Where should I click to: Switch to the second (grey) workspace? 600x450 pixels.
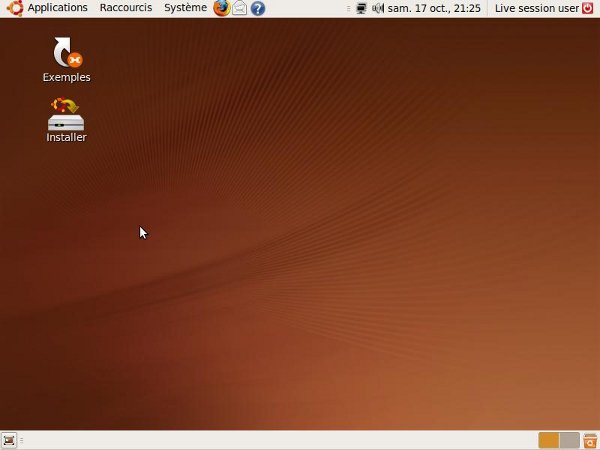(569, 440)
